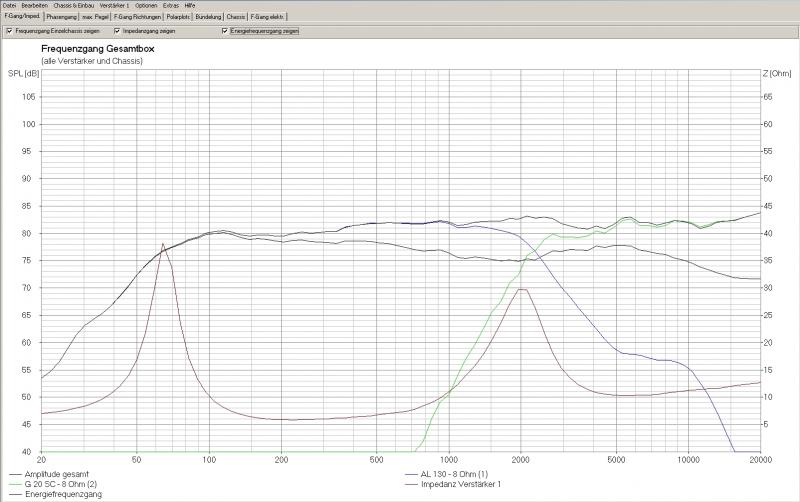Open the Extras menu
The image size is (800, 502).
171,6
